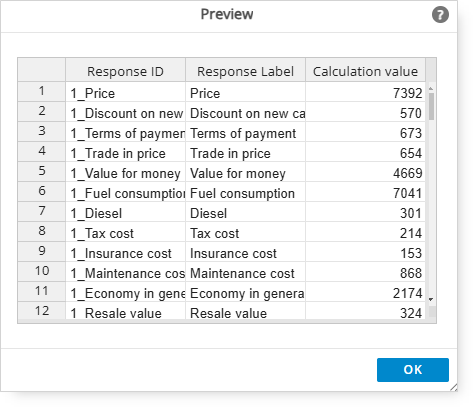Click the dialog resize grip corner
This screenshot has width=473, height=407.
pyautogui.click(x=454, y=387)
